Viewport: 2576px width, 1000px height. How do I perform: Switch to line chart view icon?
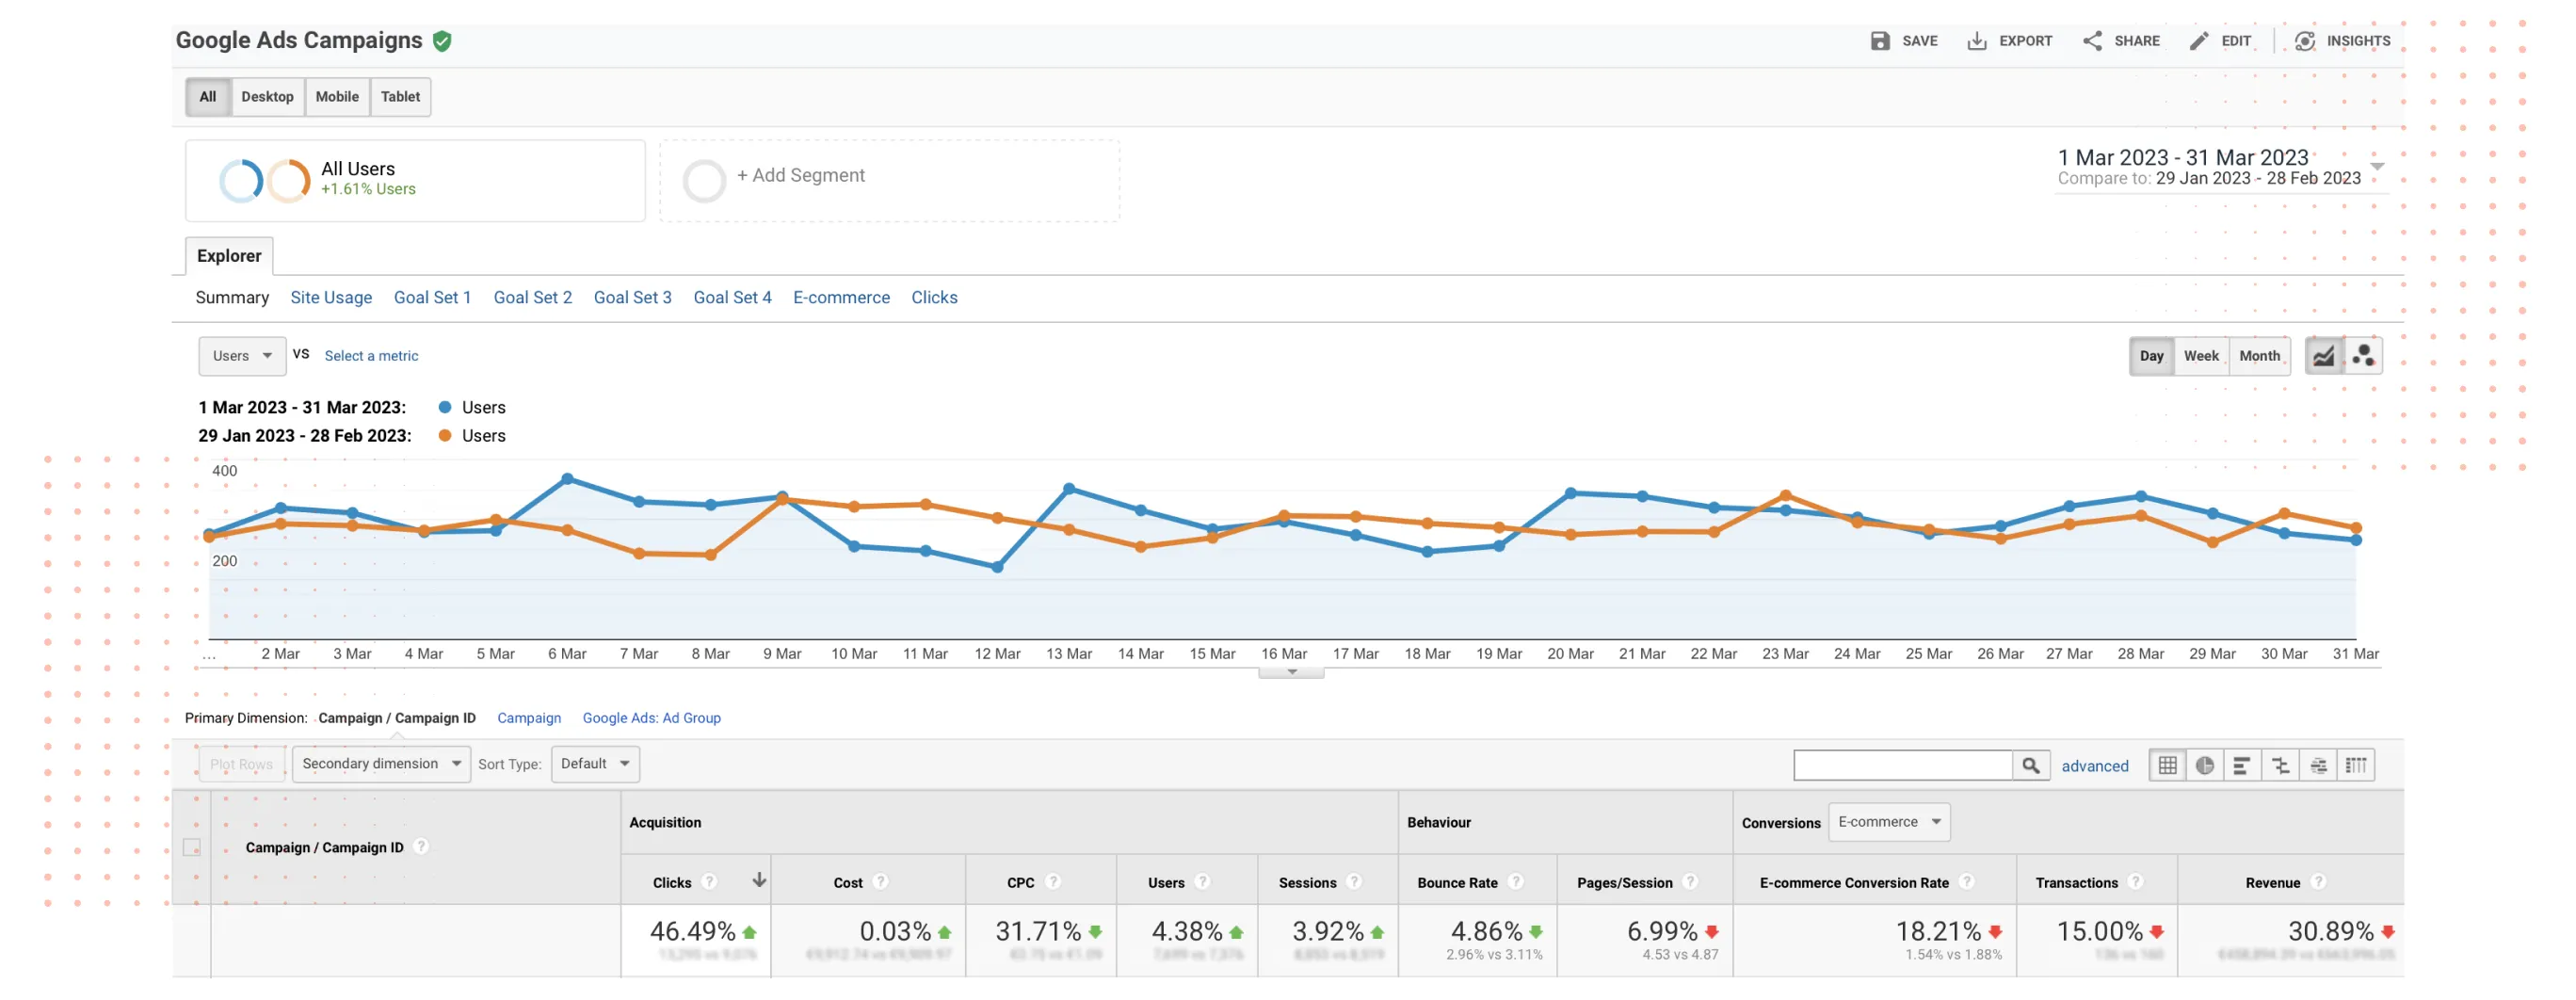click(x=2324, y=356)
